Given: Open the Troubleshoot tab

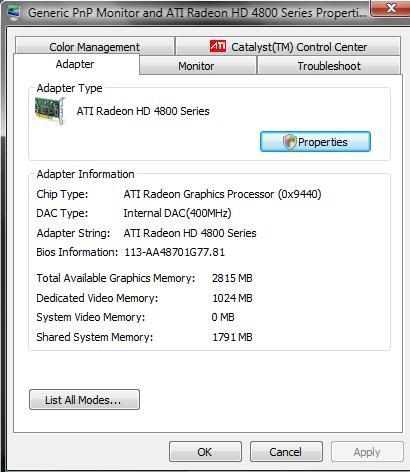Looking at the screenshot, I should pos(329,66).
